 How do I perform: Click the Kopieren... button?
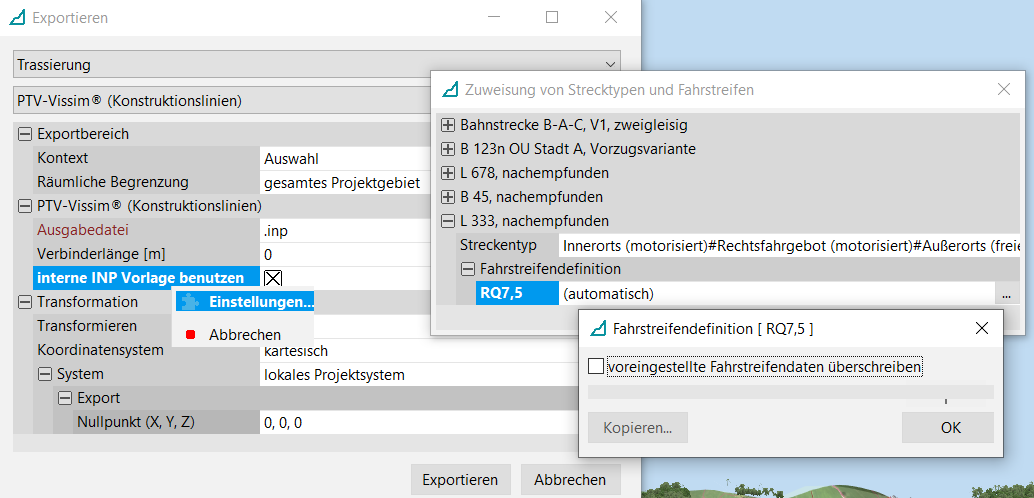pos(638,428)
